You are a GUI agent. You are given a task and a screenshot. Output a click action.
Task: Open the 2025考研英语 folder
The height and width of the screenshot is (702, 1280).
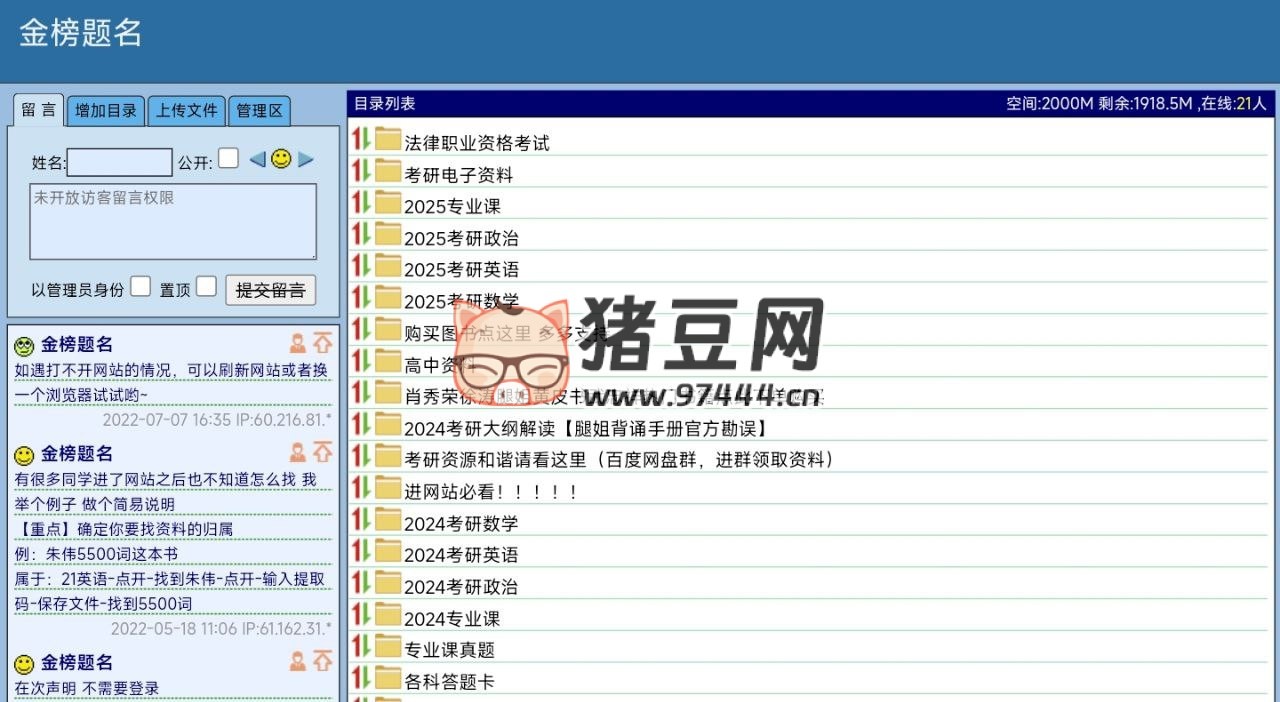pos(460,268)
